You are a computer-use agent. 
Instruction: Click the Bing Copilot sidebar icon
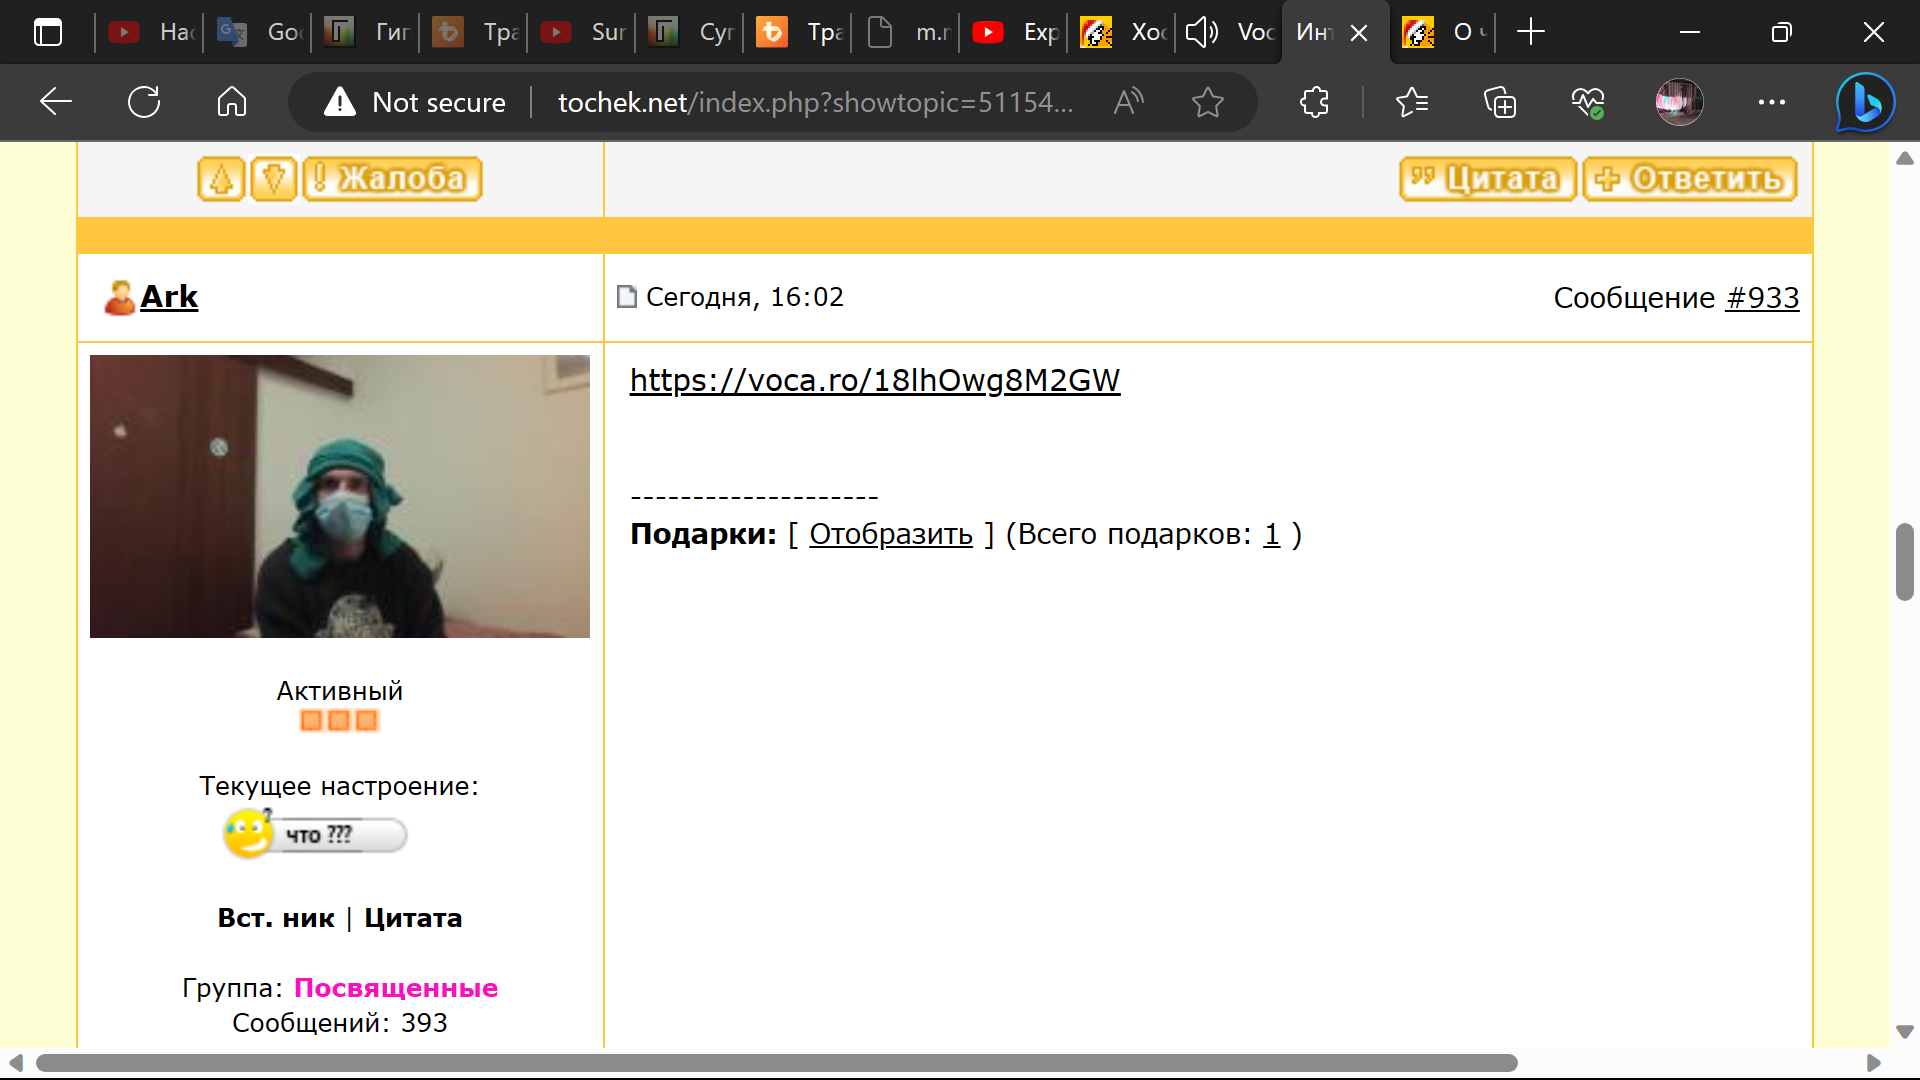coord(1865,102)
